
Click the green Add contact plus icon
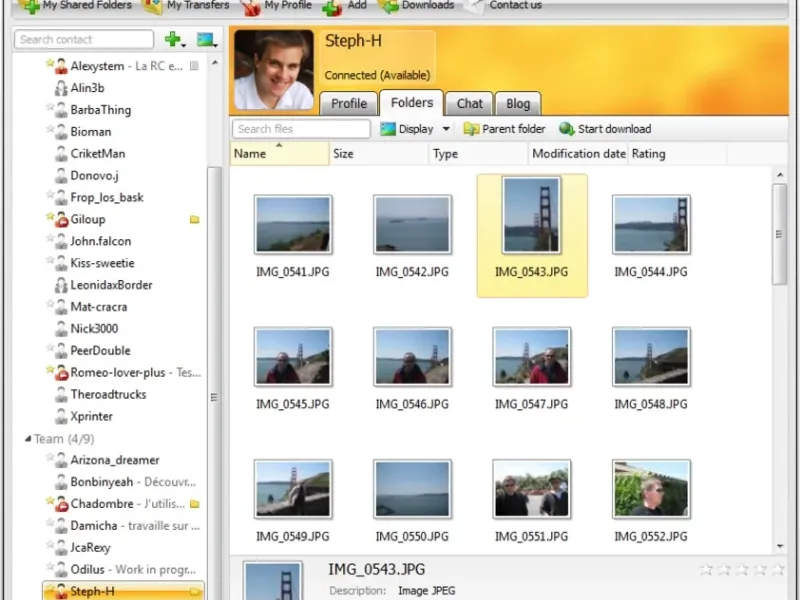(x=173, y=40)
